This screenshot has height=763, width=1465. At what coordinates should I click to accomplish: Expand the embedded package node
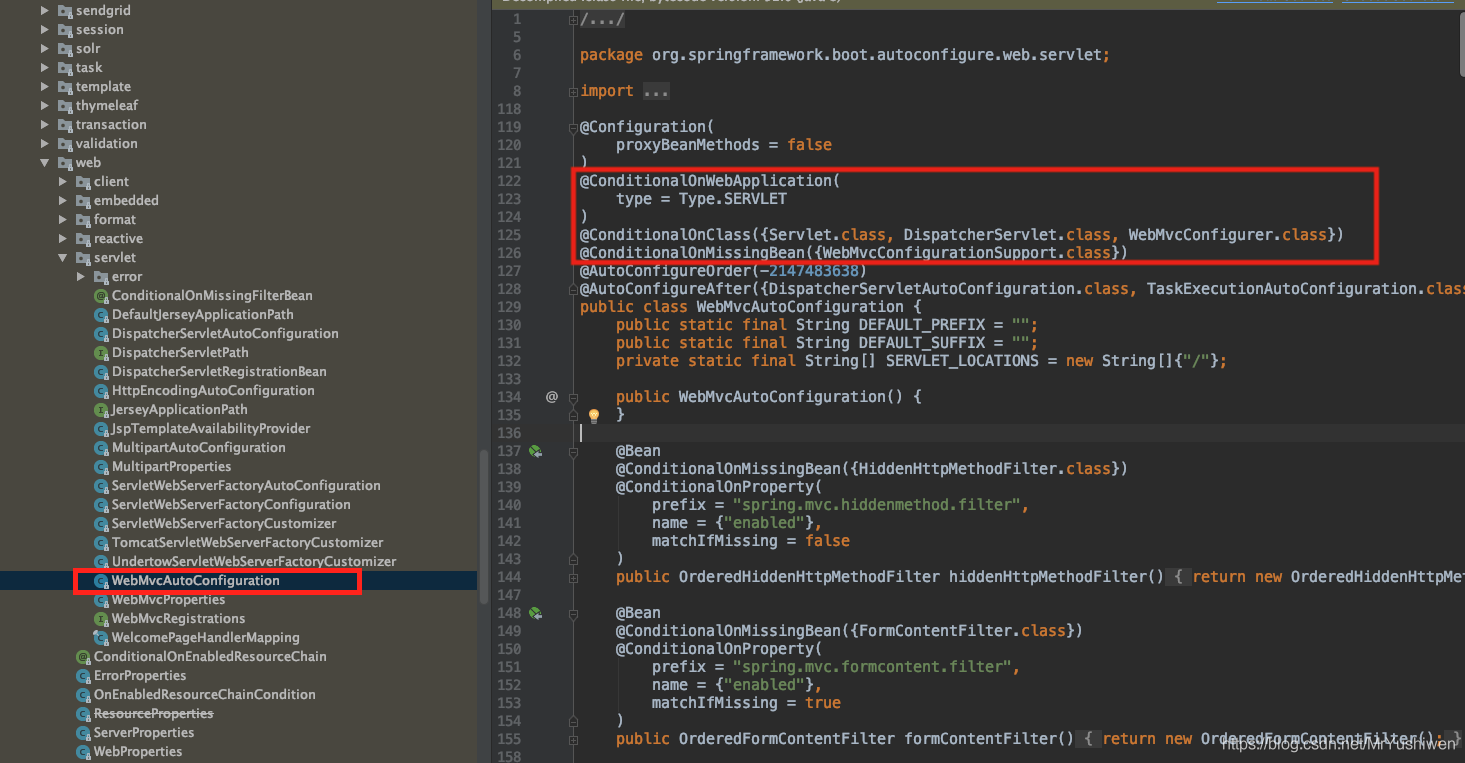point(63,201)
